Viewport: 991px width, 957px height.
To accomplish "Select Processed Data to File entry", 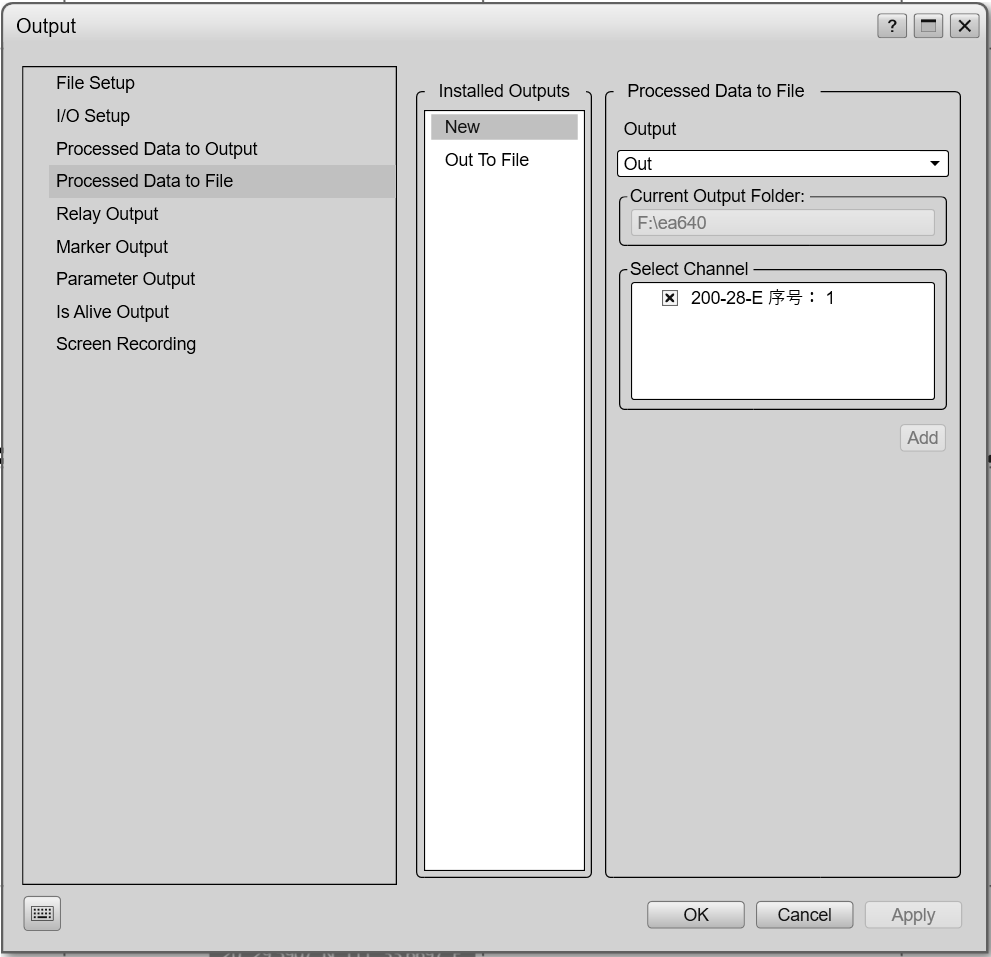I will click(144, 181).
